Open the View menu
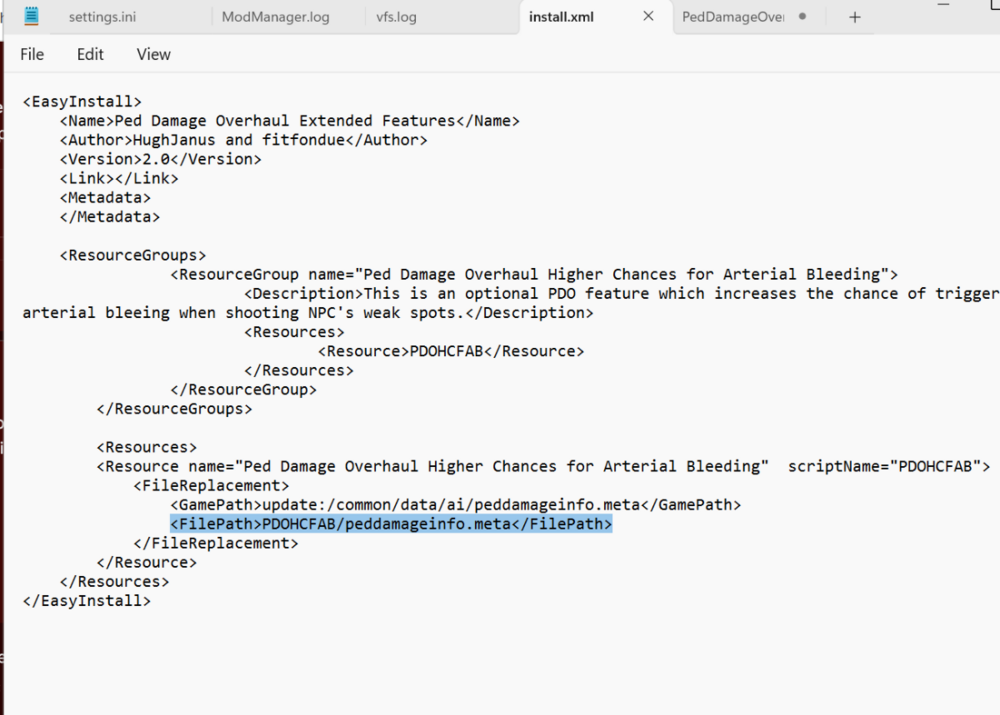The height and width of the screenshot is (715, 1000). tap(153, 54)
